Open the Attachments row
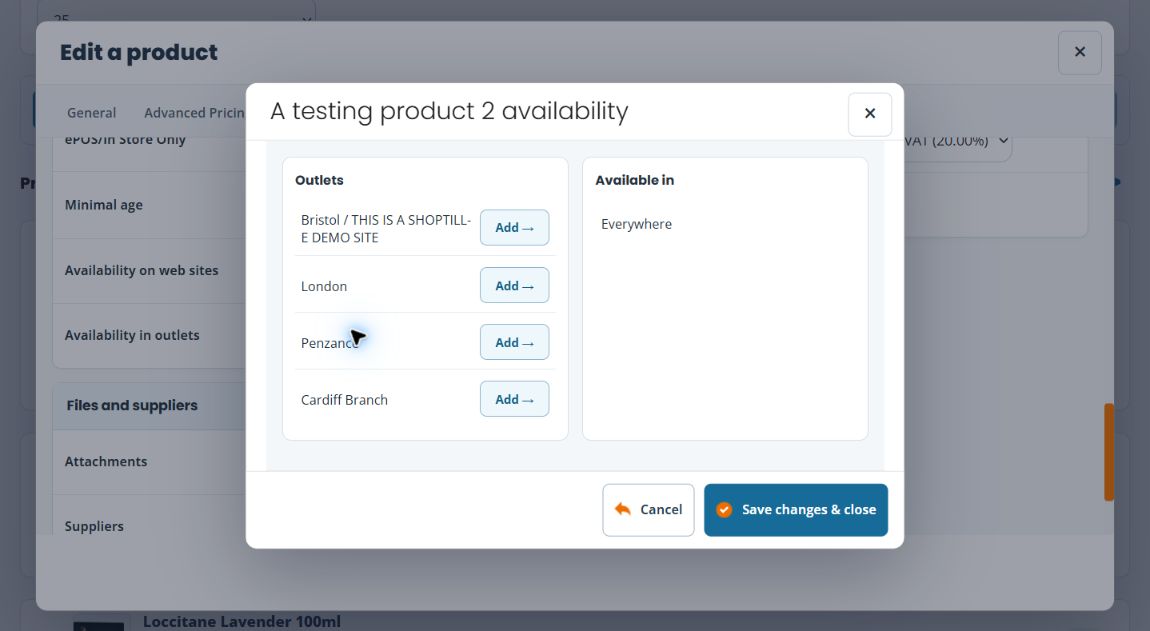The image size is (1150, 631). click(x=150, y=462)
